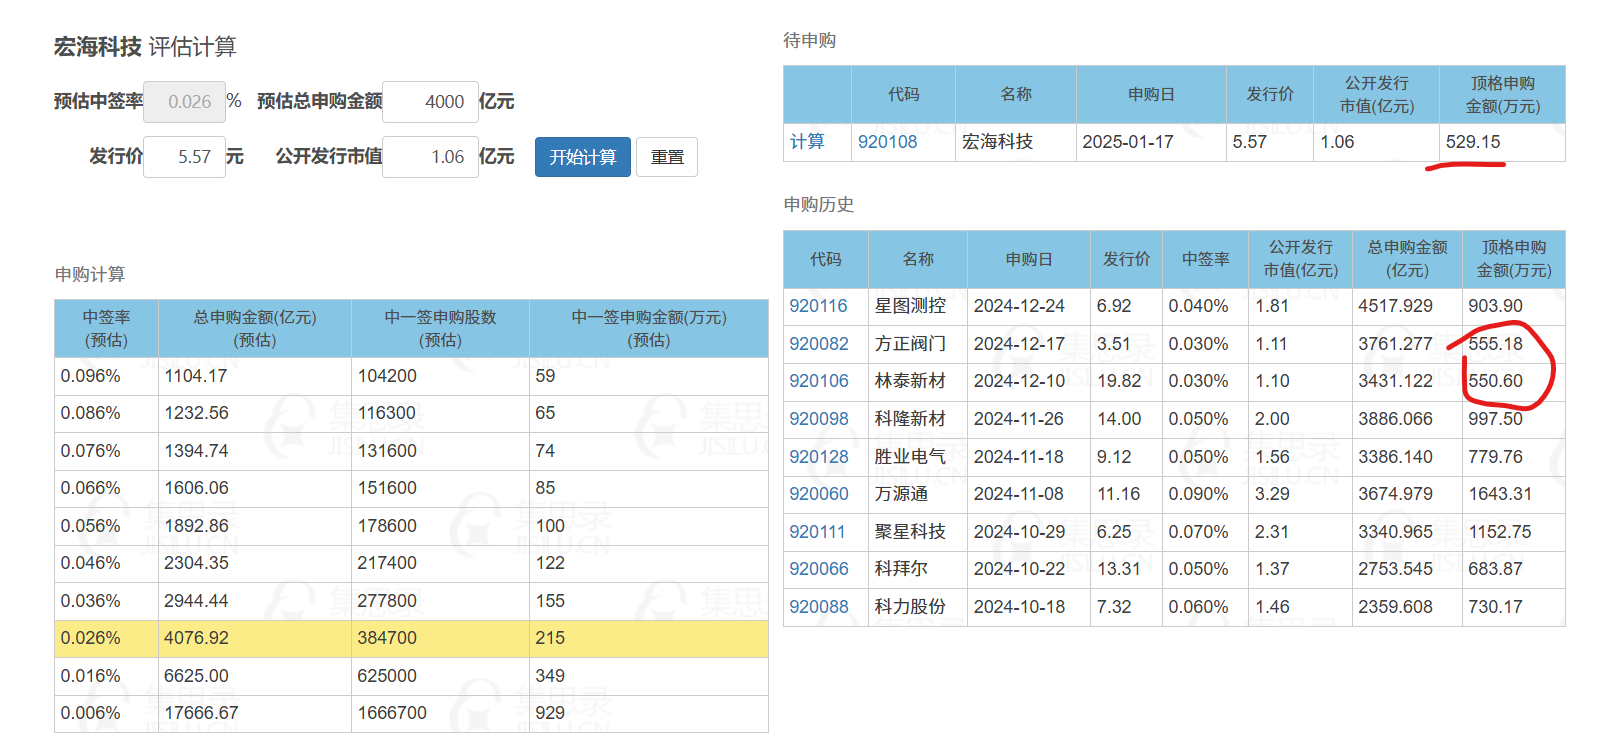Follow the 920106 林泰新材 code link
Viewport: 1605px width, 737px height.
(x=818, y=381)
